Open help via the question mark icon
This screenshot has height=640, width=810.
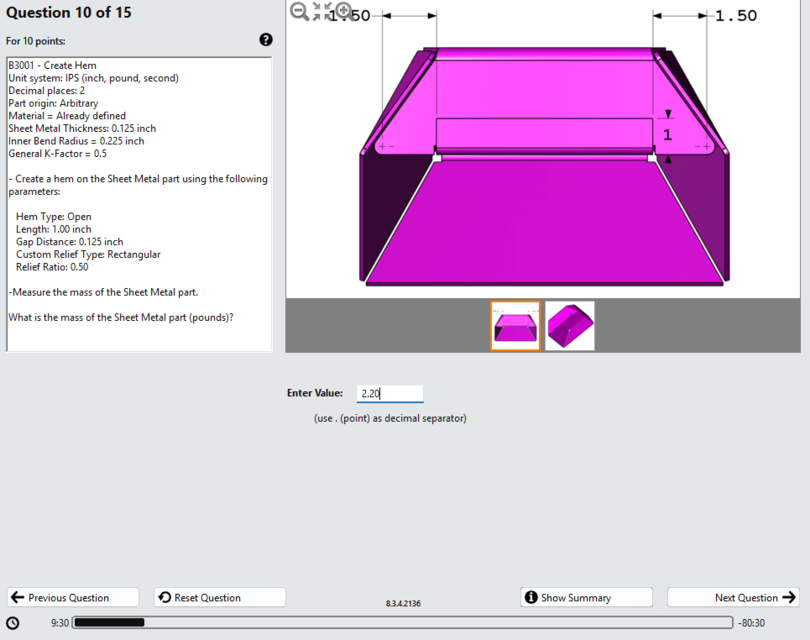265,39
